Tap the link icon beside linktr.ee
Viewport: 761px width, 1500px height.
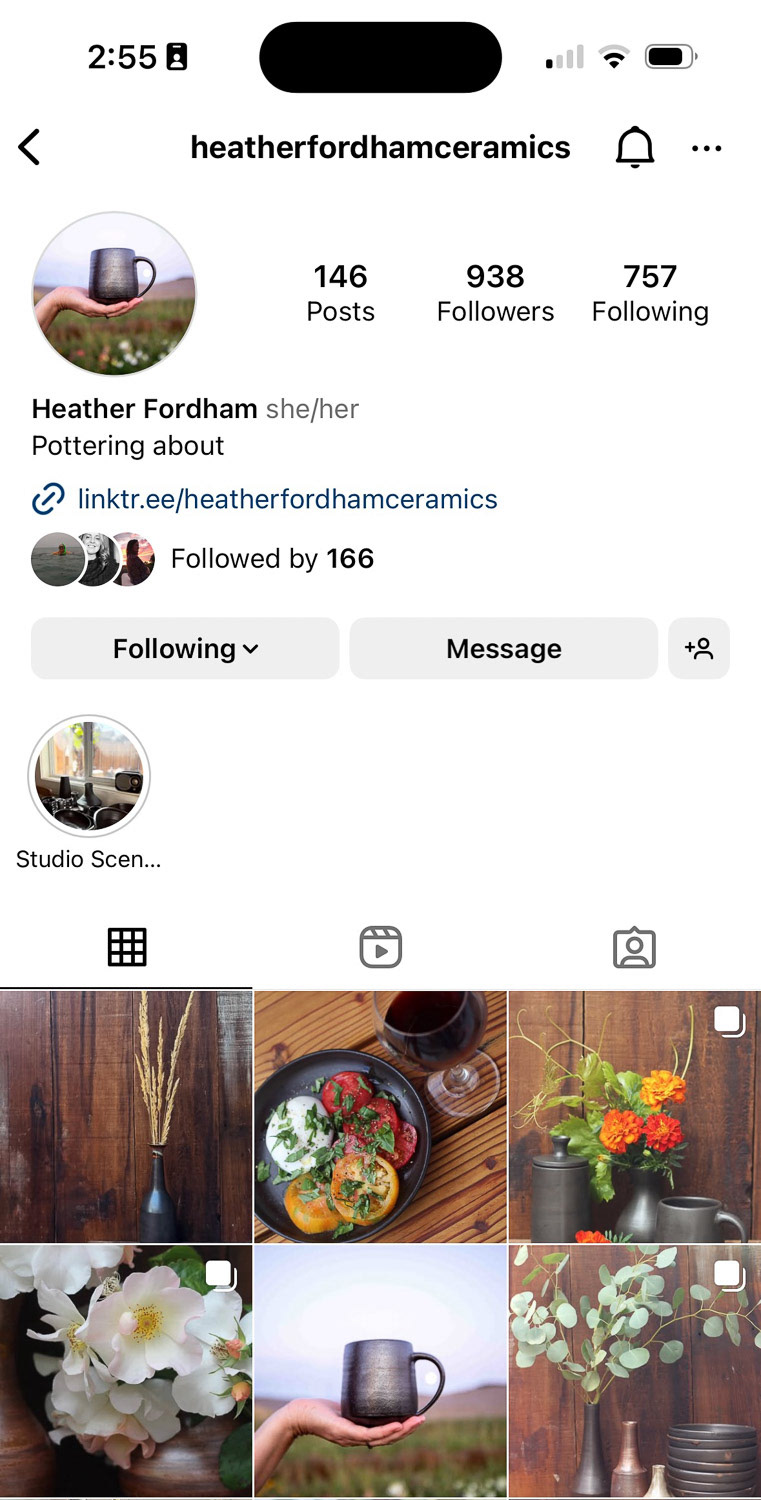coord(48,499)
